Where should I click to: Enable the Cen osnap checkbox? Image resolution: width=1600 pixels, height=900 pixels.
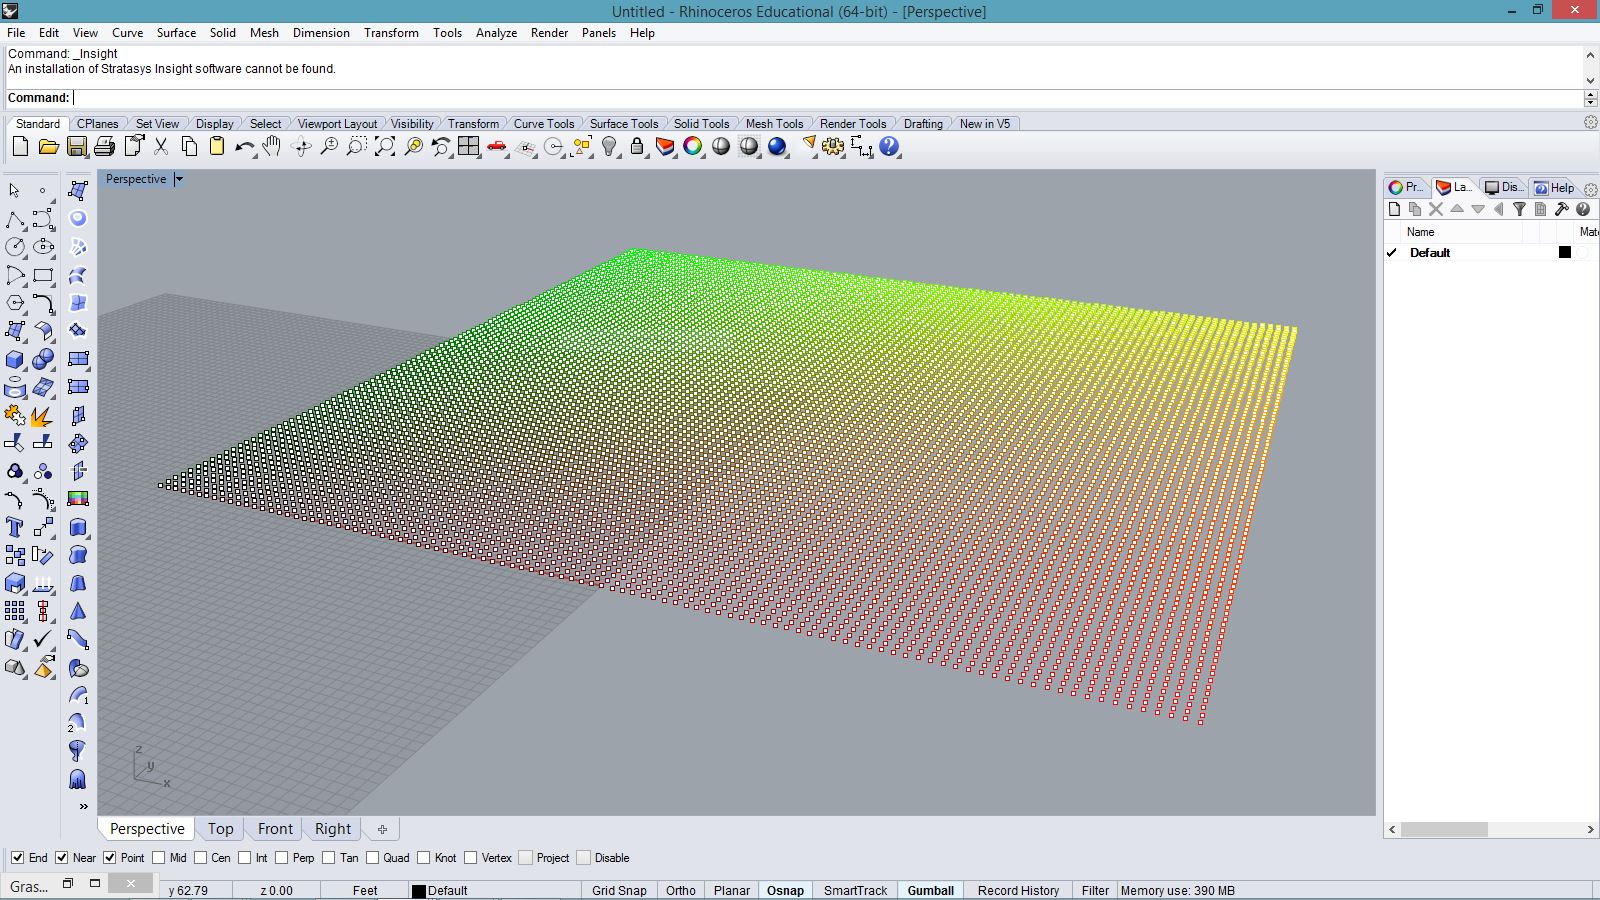pos(200,858)
